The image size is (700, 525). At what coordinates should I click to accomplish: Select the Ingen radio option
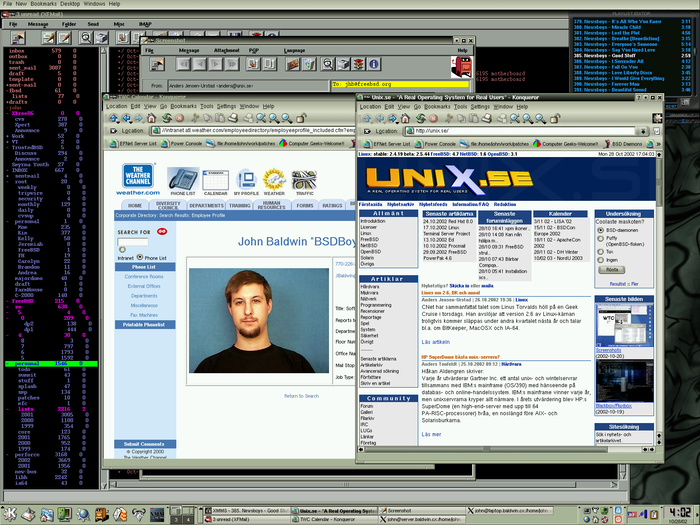pos(600,260)
